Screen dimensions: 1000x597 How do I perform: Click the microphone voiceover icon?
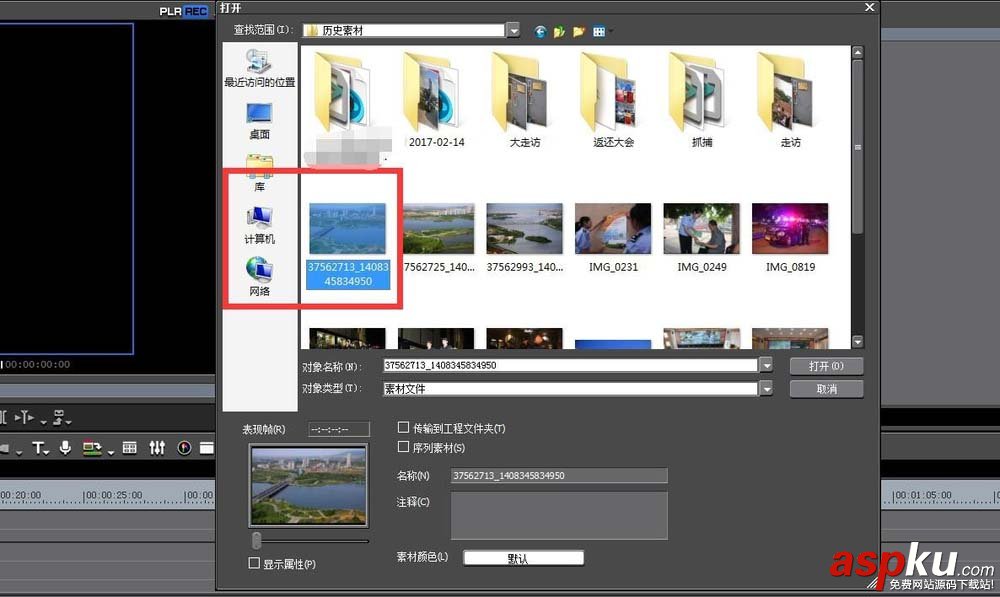tap(65, 448)
